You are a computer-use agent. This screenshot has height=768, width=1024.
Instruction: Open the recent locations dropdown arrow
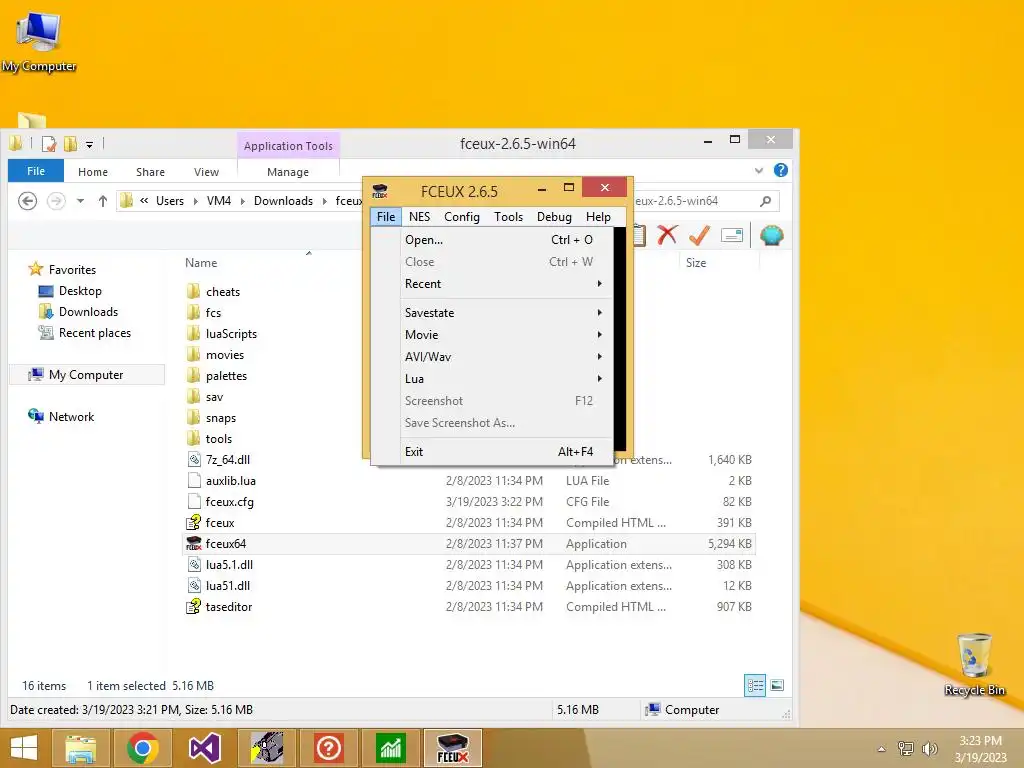80,201
